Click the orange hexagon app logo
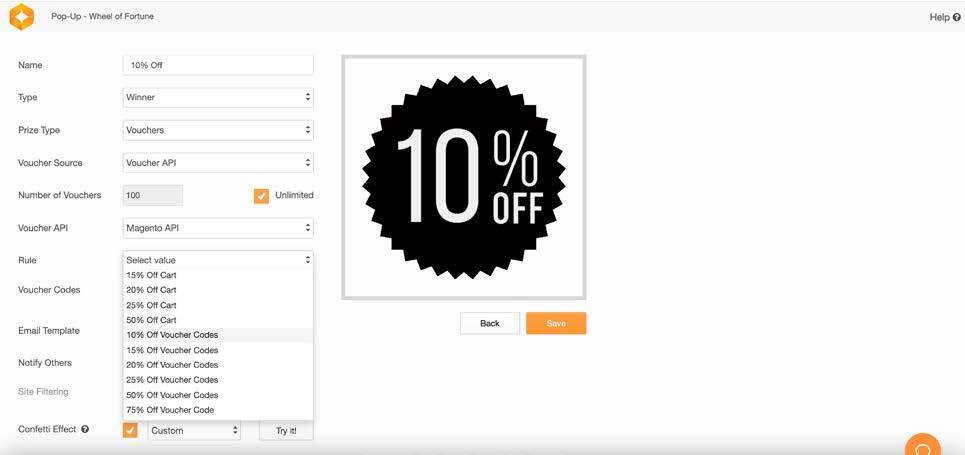The width and height of the screenshot is (965, 455). [x=22, y=17]
